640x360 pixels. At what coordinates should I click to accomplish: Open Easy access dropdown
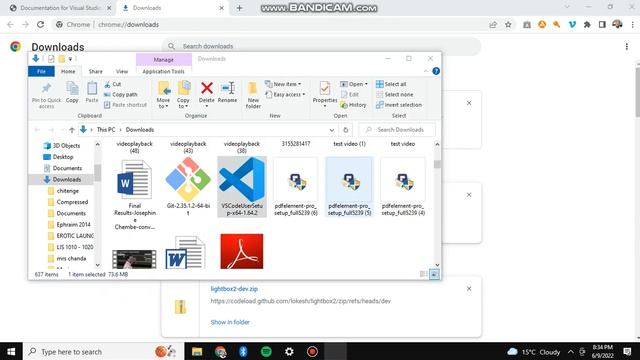tap(285, 94)
